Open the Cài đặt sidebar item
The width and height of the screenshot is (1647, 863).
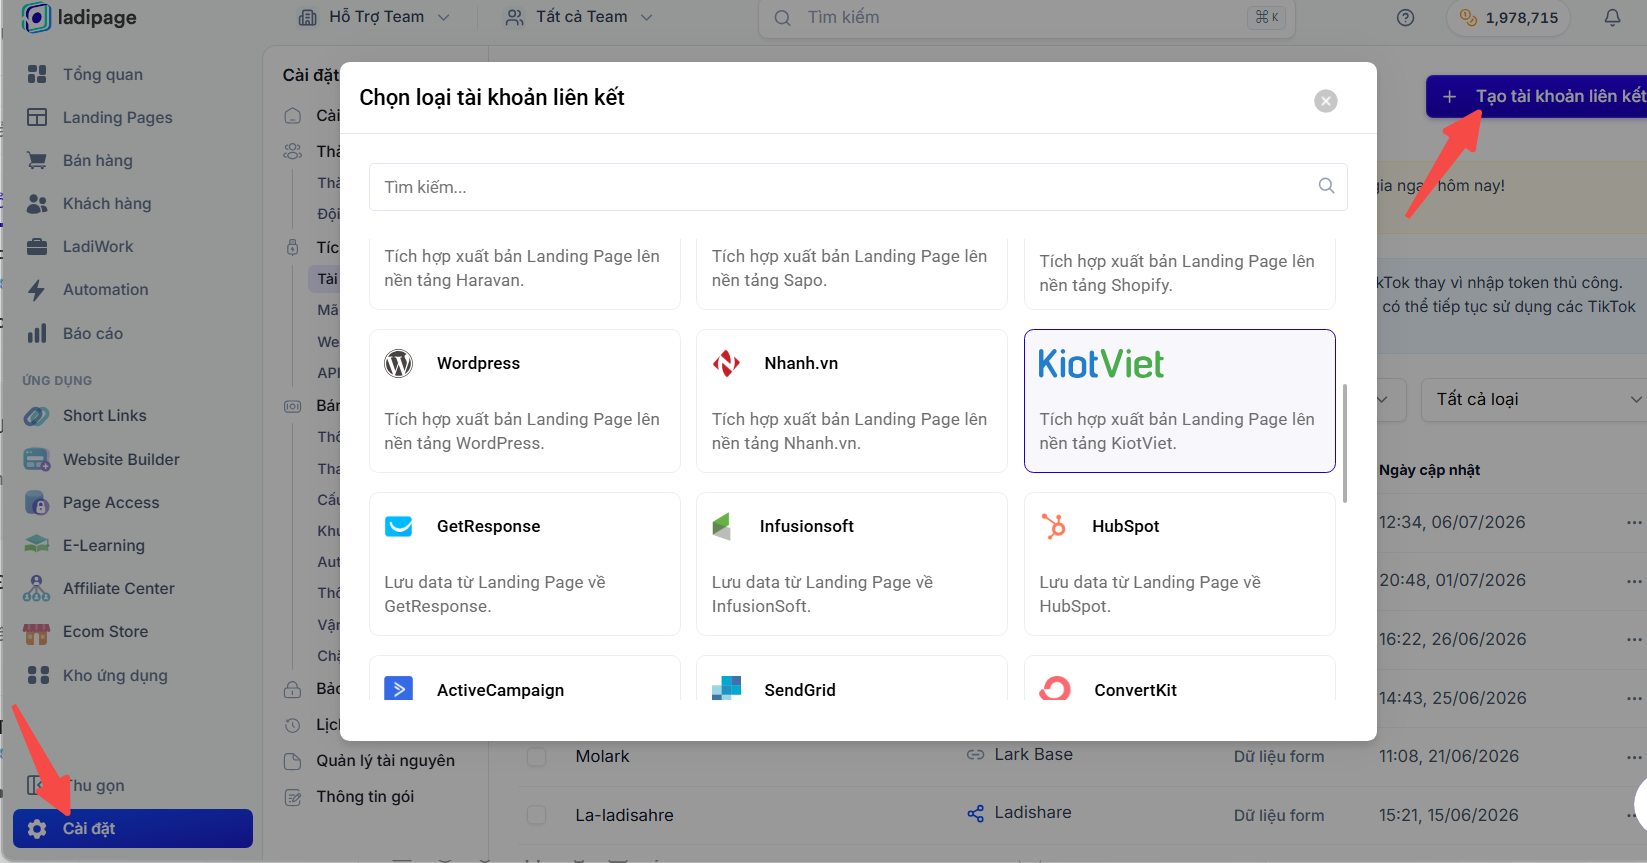(133, 829)
